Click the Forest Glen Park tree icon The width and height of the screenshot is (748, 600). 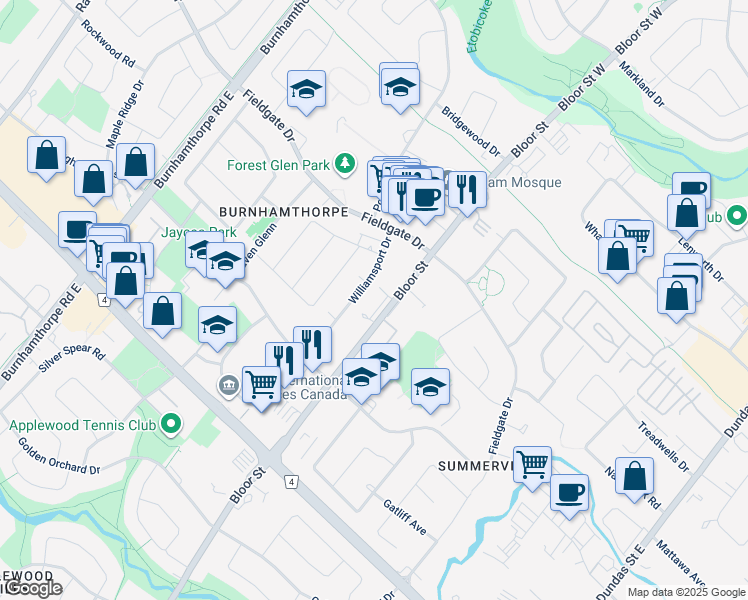(345, 165)
